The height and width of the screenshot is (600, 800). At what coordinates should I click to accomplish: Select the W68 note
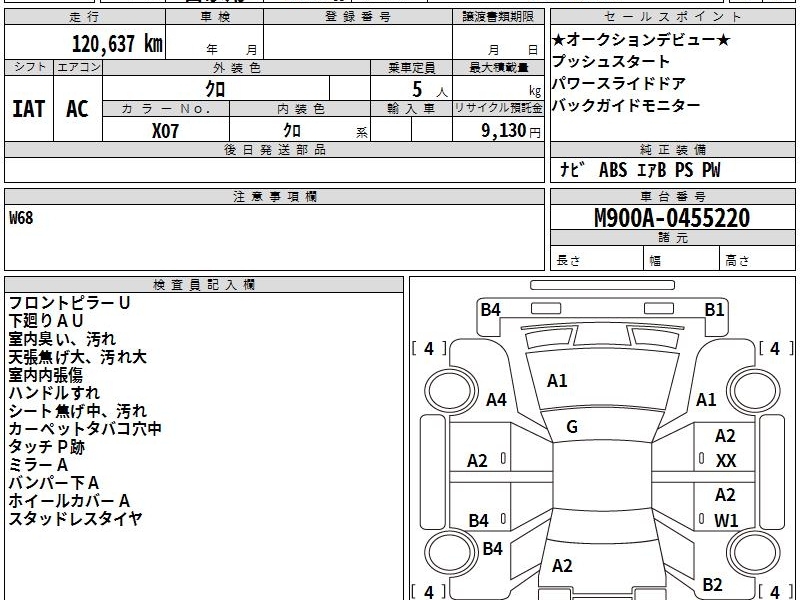click(21, 218)
